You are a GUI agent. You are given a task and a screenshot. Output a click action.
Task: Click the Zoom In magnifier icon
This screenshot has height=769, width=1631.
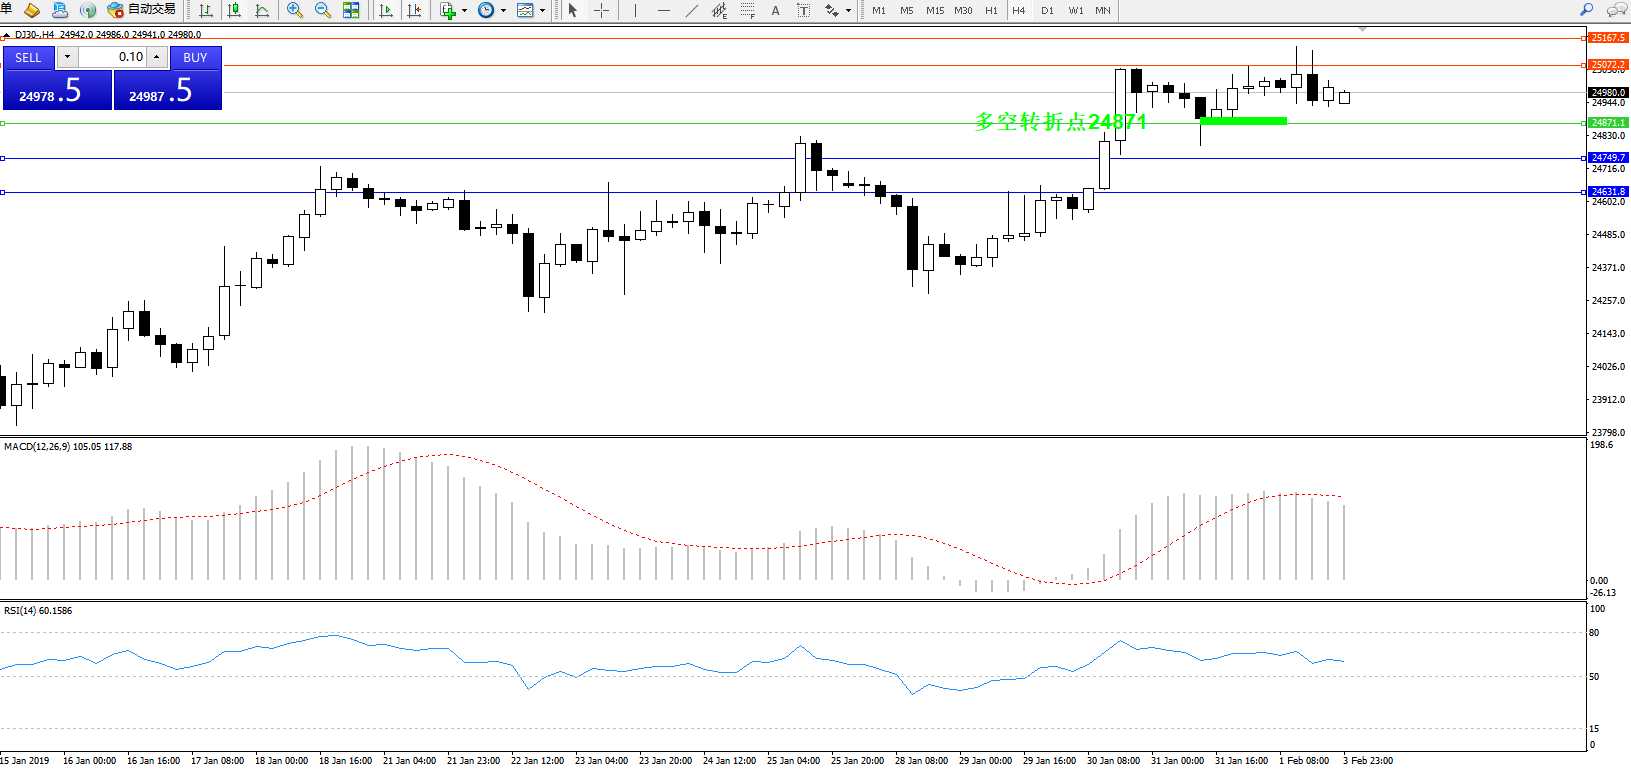point(295,10)
